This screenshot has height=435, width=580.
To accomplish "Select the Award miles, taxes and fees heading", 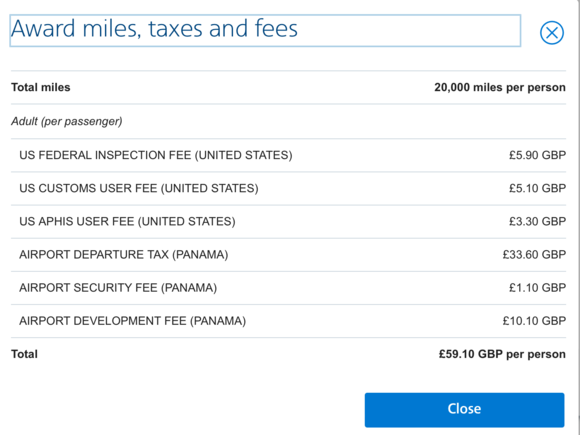I will [154, 28].
